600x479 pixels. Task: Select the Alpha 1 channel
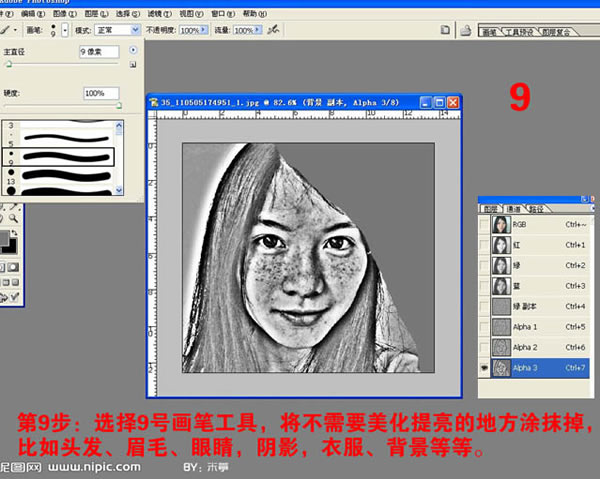point(540,327)
